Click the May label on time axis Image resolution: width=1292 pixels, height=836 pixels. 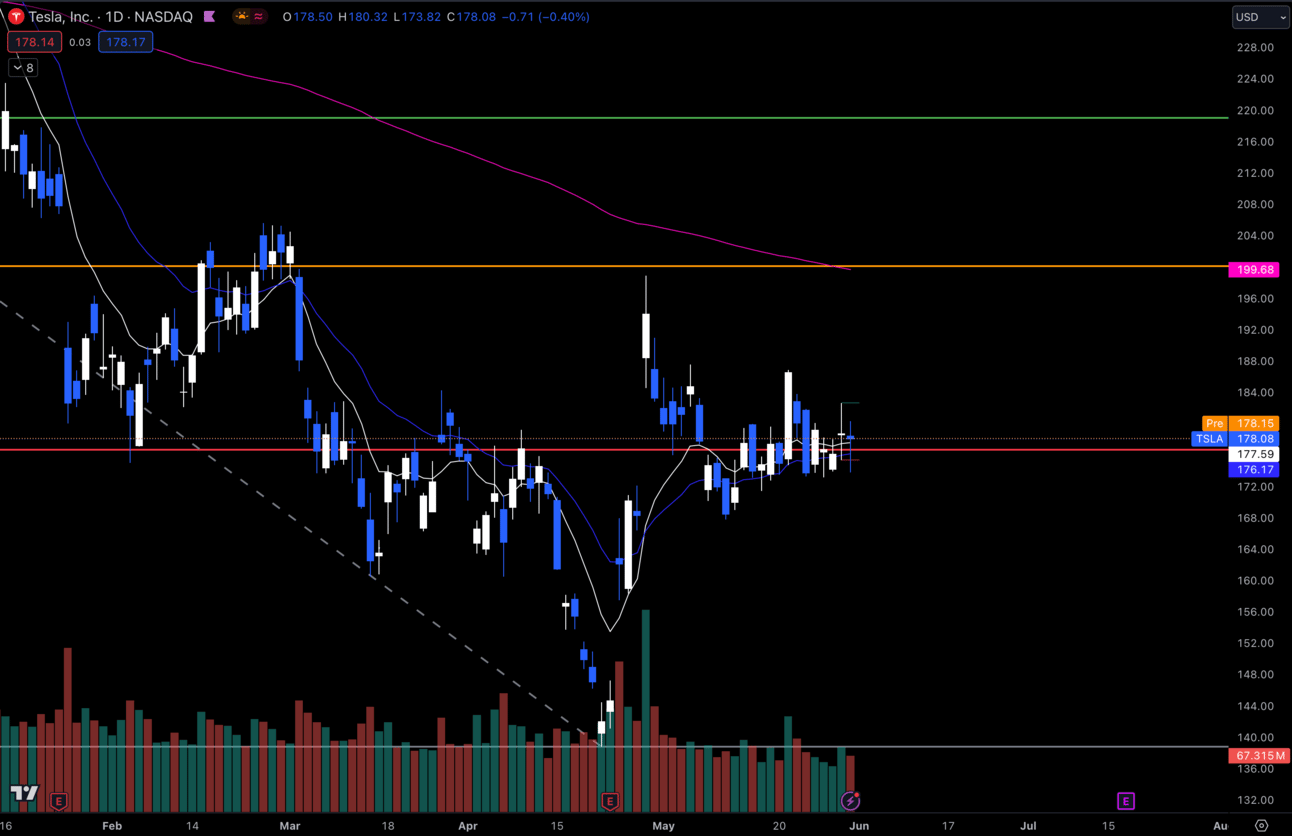click(663, 826)
